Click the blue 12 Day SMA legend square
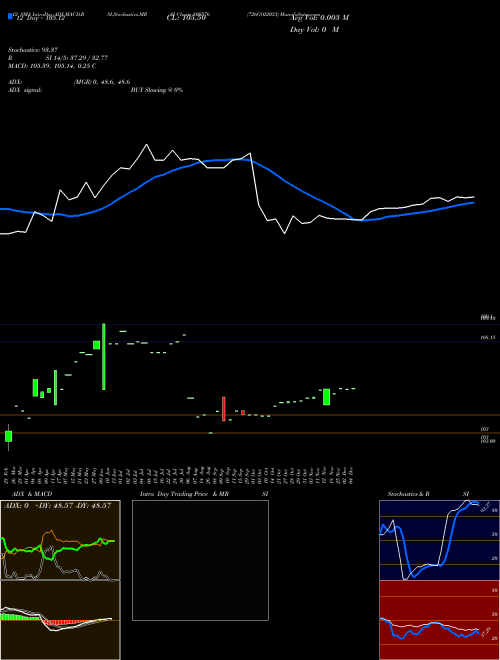The image size is (500, 660). tap(10, 17)
